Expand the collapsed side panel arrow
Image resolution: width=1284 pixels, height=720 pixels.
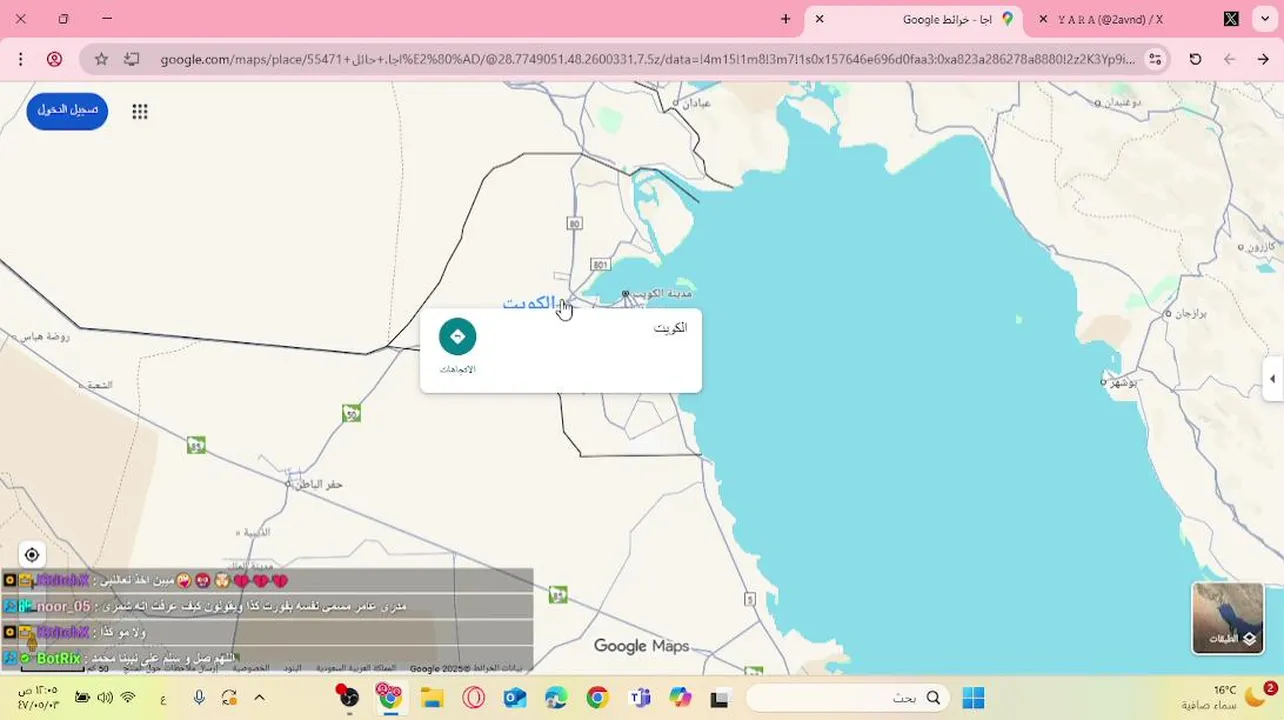1272,379
